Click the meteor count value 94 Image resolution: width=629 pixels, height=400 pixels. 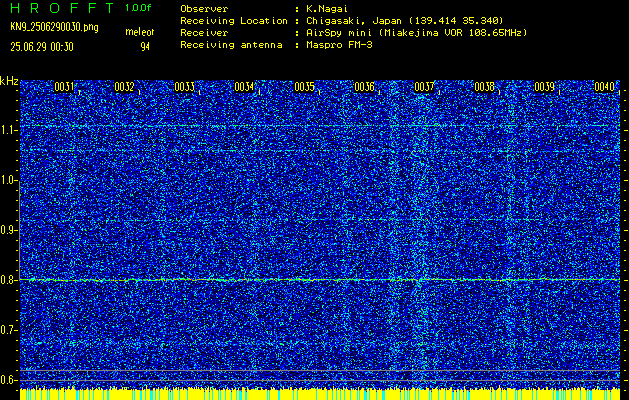pos(145,47)
